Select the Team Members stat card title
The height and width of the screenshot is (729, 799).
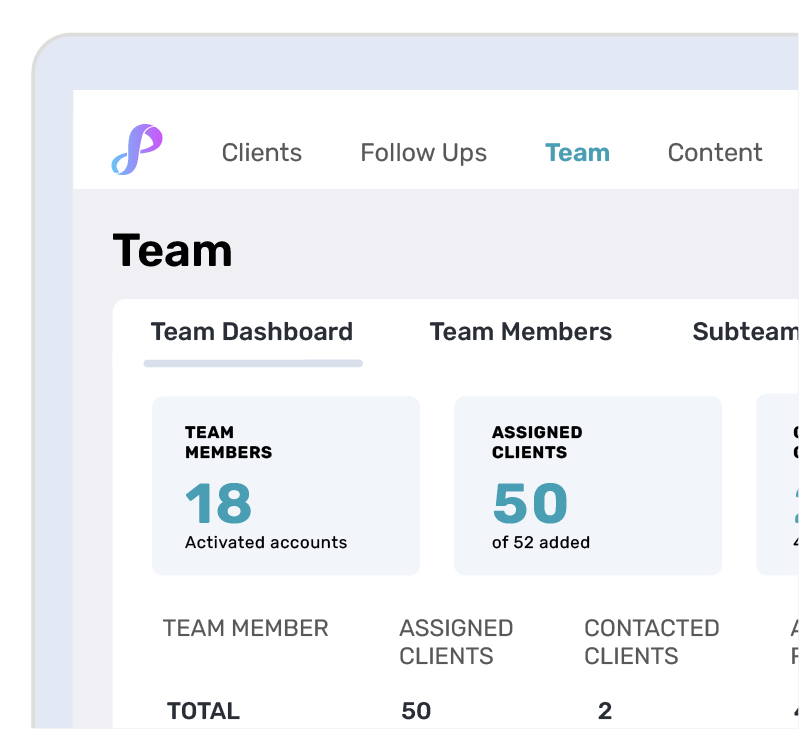point(228,442)
